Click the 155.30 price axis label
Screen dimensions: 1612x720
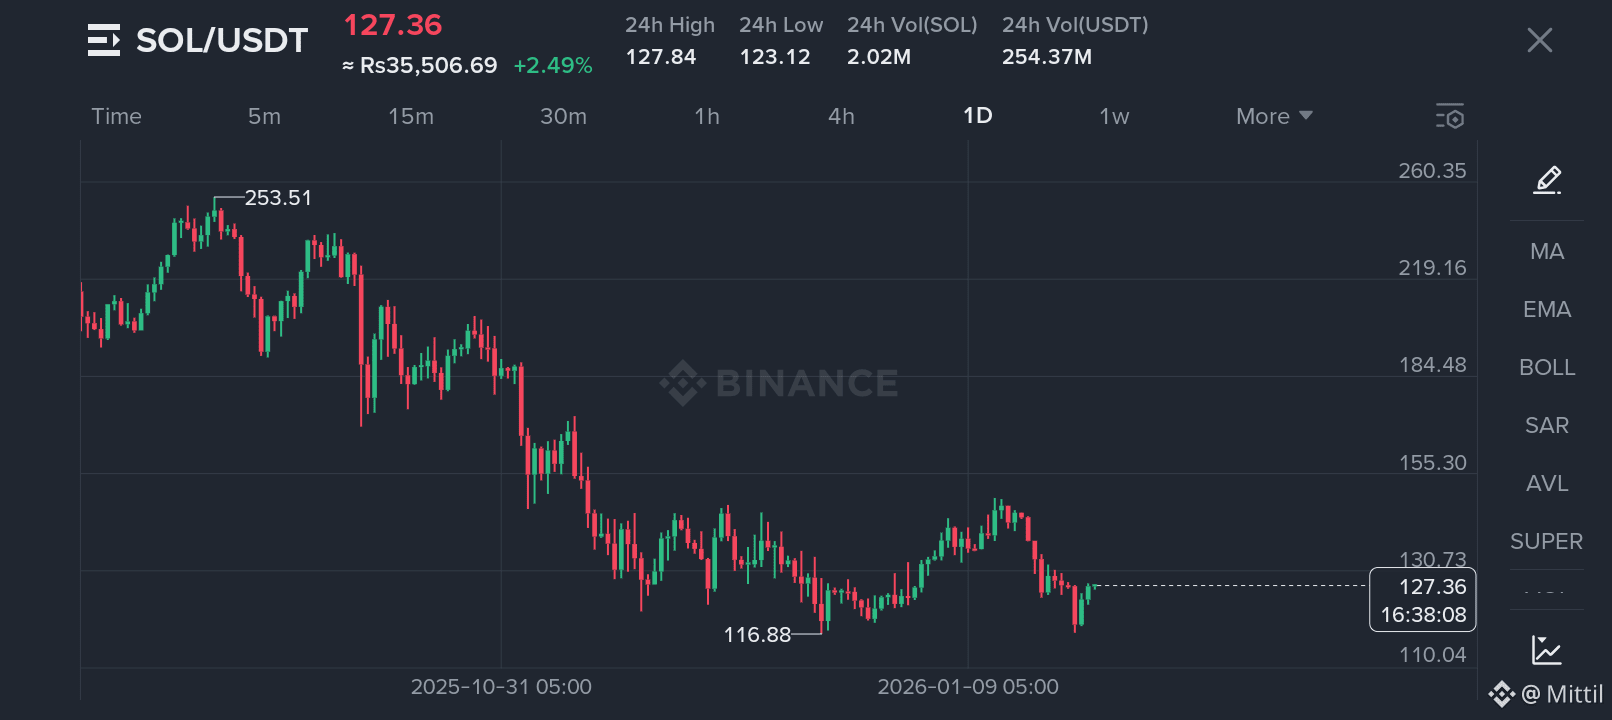[x=1432, y=463]
